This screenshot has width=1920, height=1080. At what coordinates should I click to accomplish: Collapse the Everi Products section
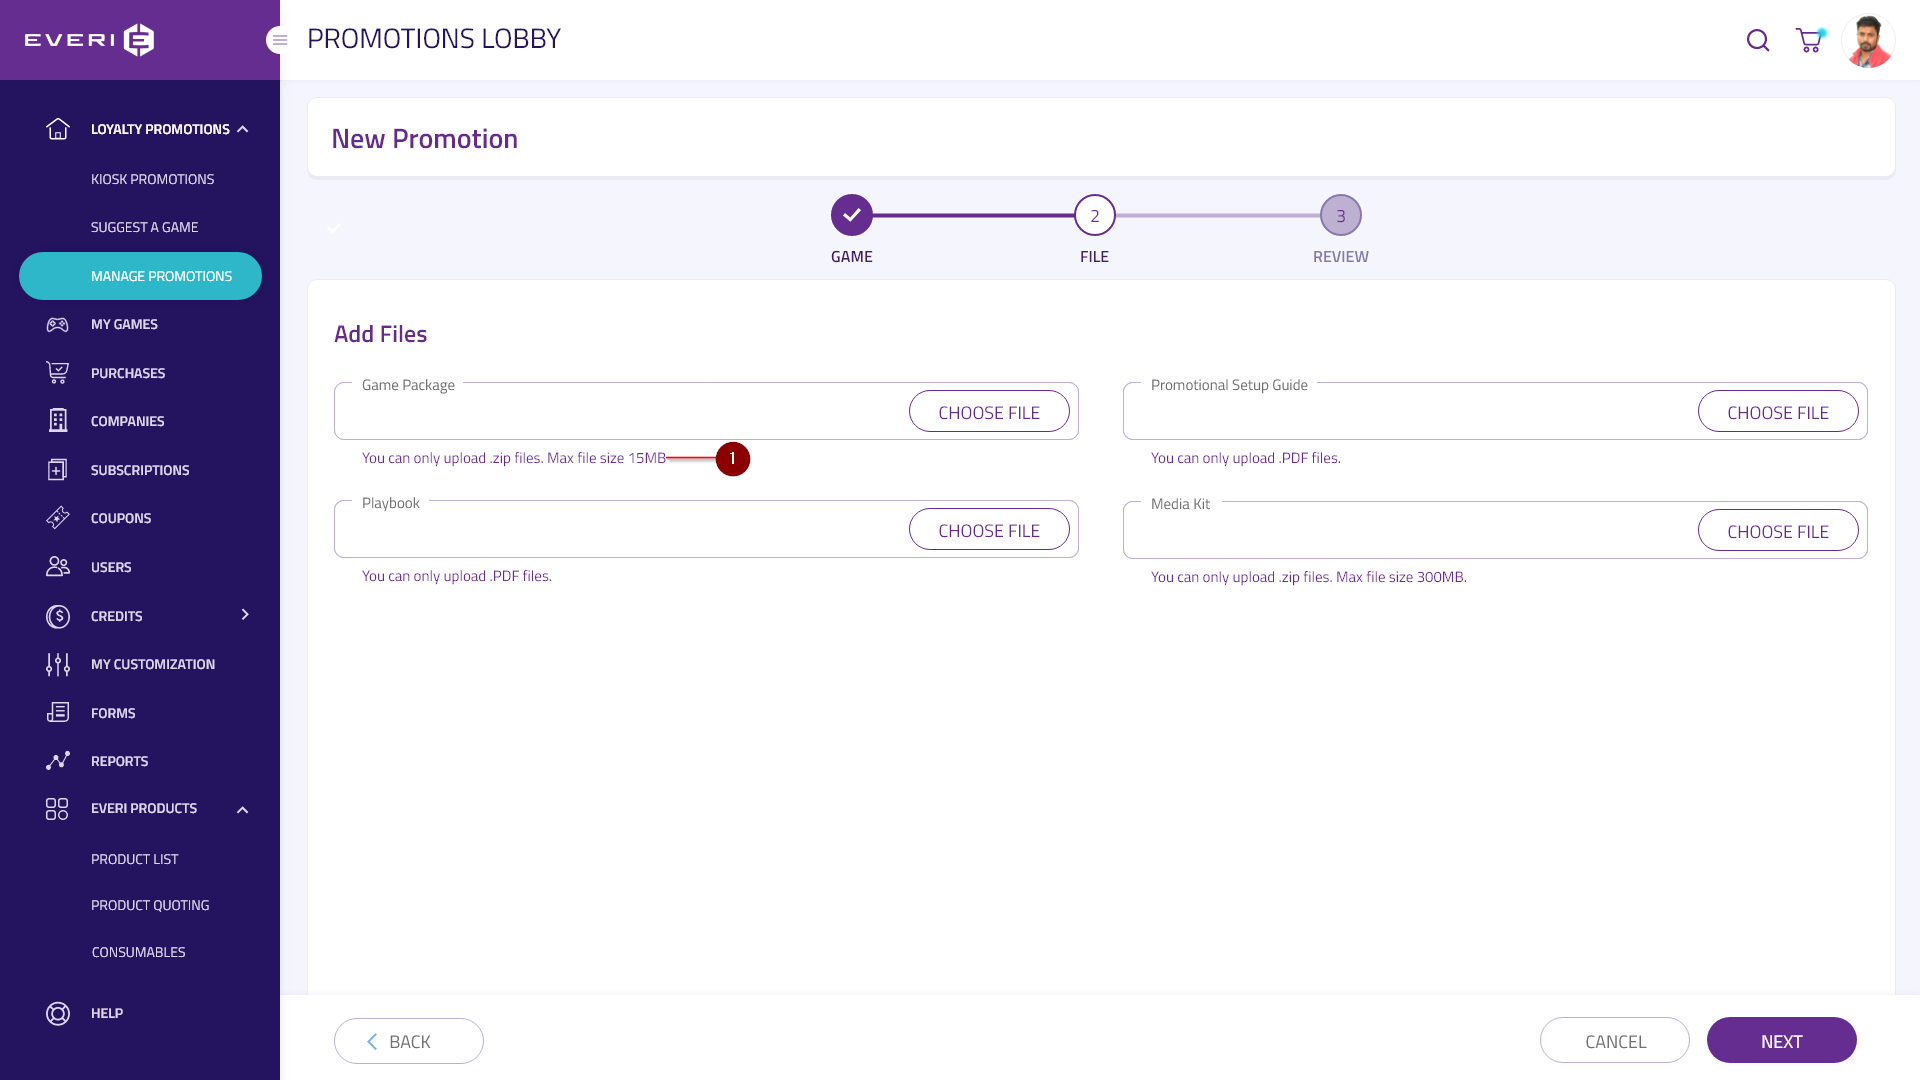click(x=242, y=809)
